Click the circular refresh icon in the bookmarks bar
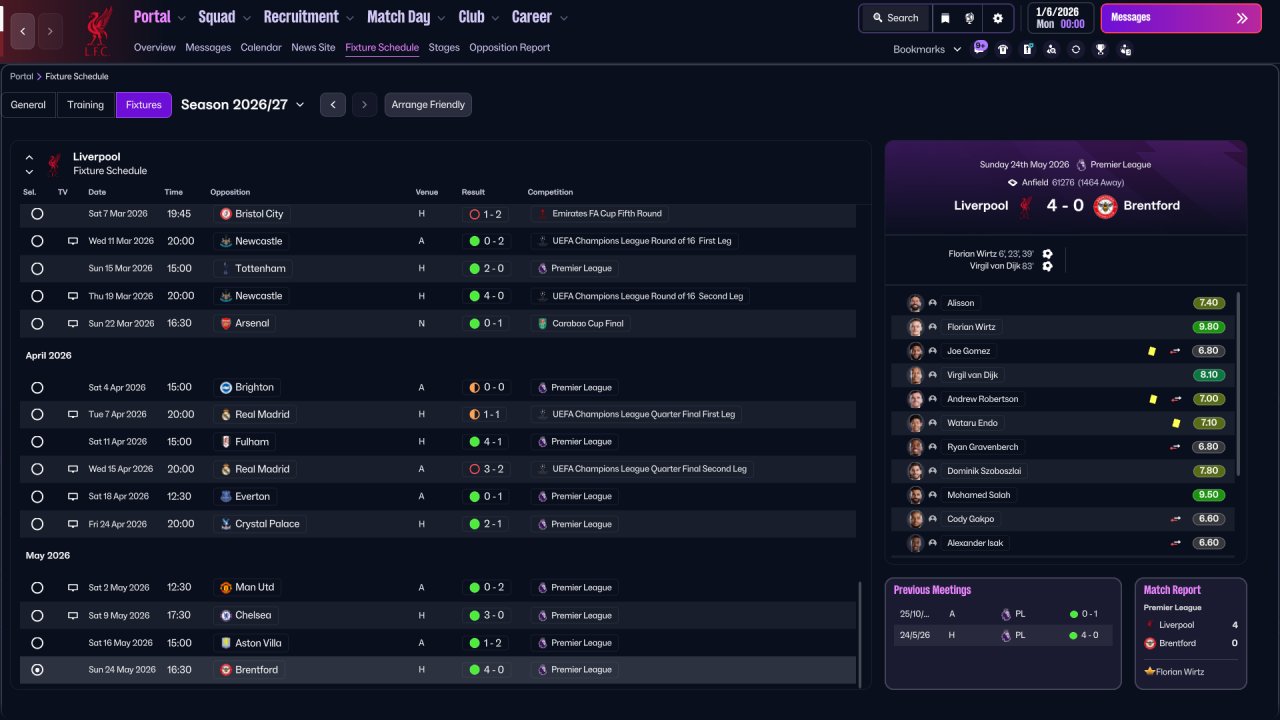1280x720 pixels. 1075,49
